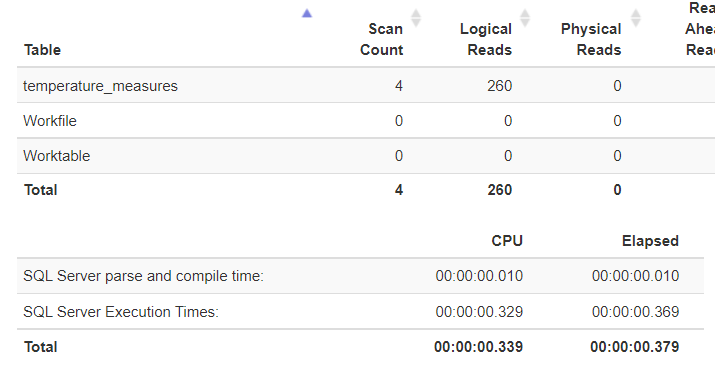715x368 pixels.
Task: Click the Elapsed column header
Action: [650, 241]
